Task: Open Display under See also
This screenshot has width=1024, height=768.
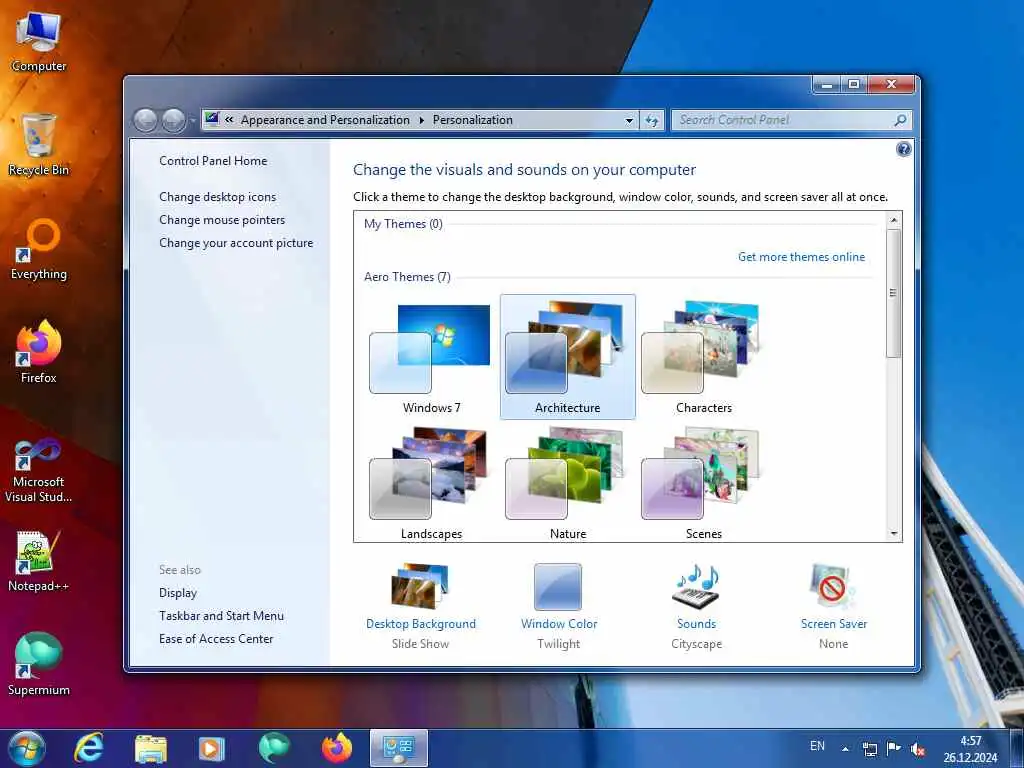Action: 178,592
